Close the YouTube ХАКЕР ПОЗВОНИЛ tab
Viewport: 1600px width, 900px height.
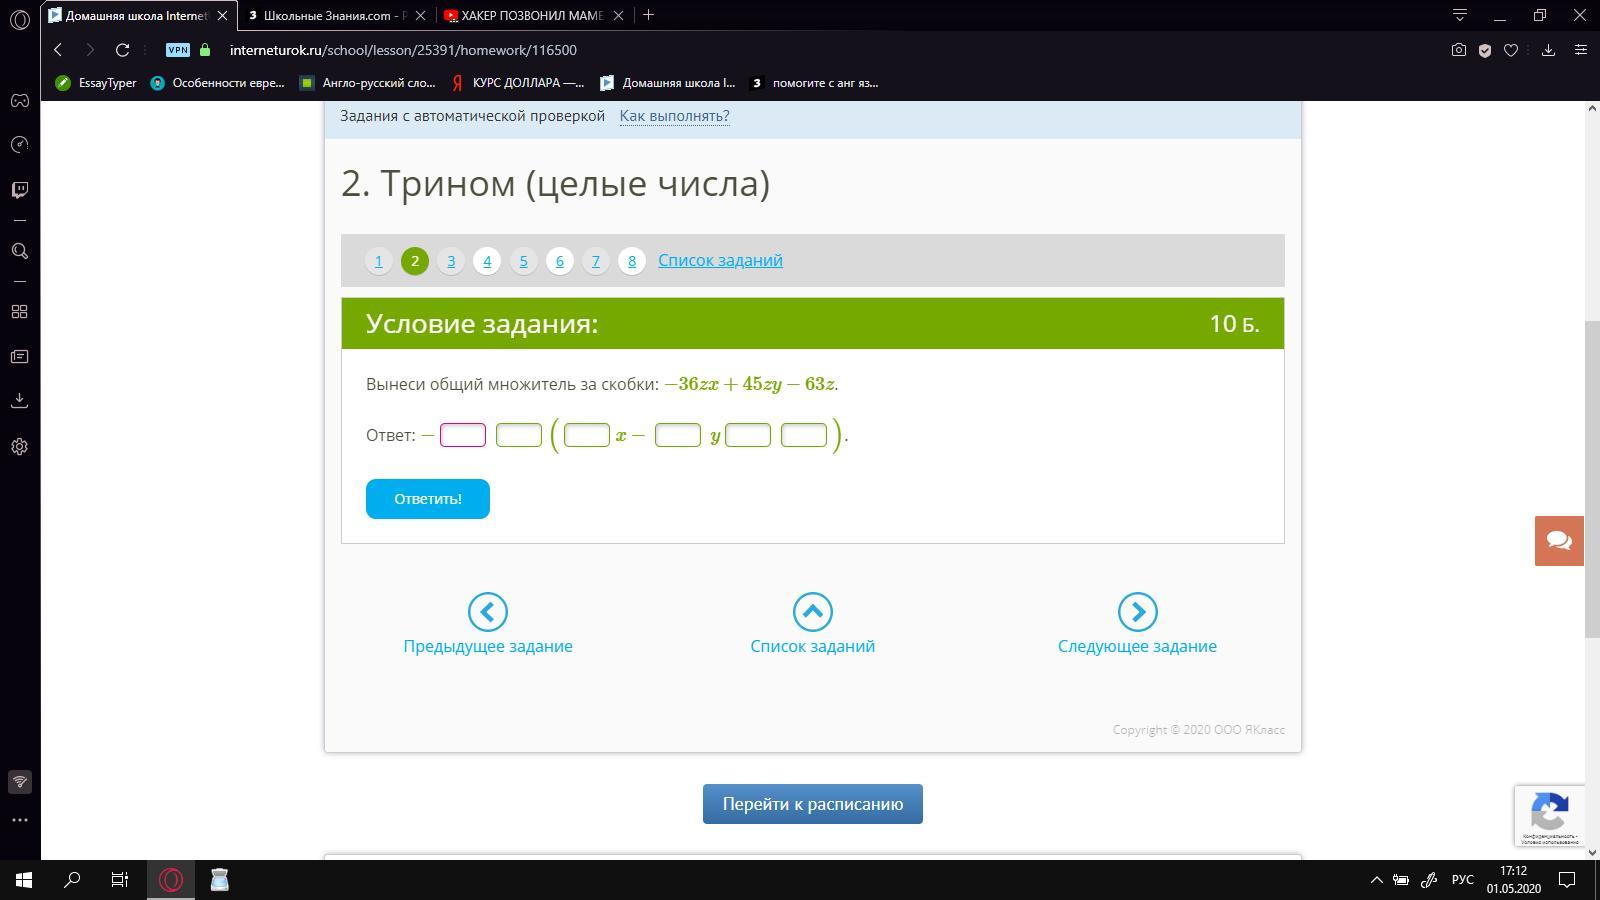click(x=619, y=15)
